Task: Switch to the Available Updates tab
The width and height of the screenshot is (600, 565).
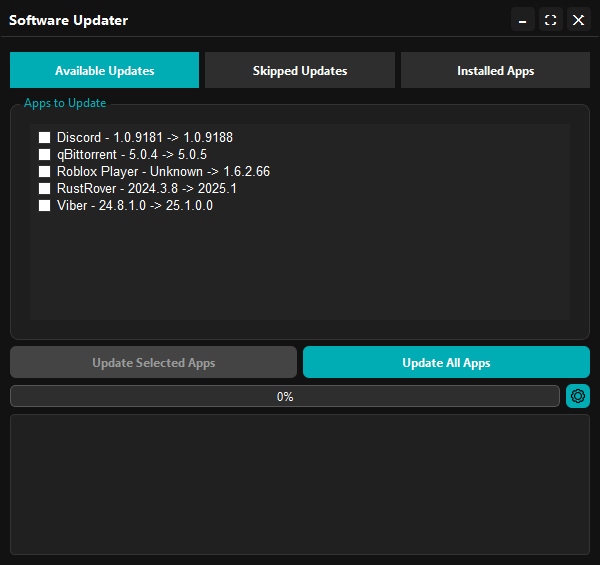Action: (104, 70)
